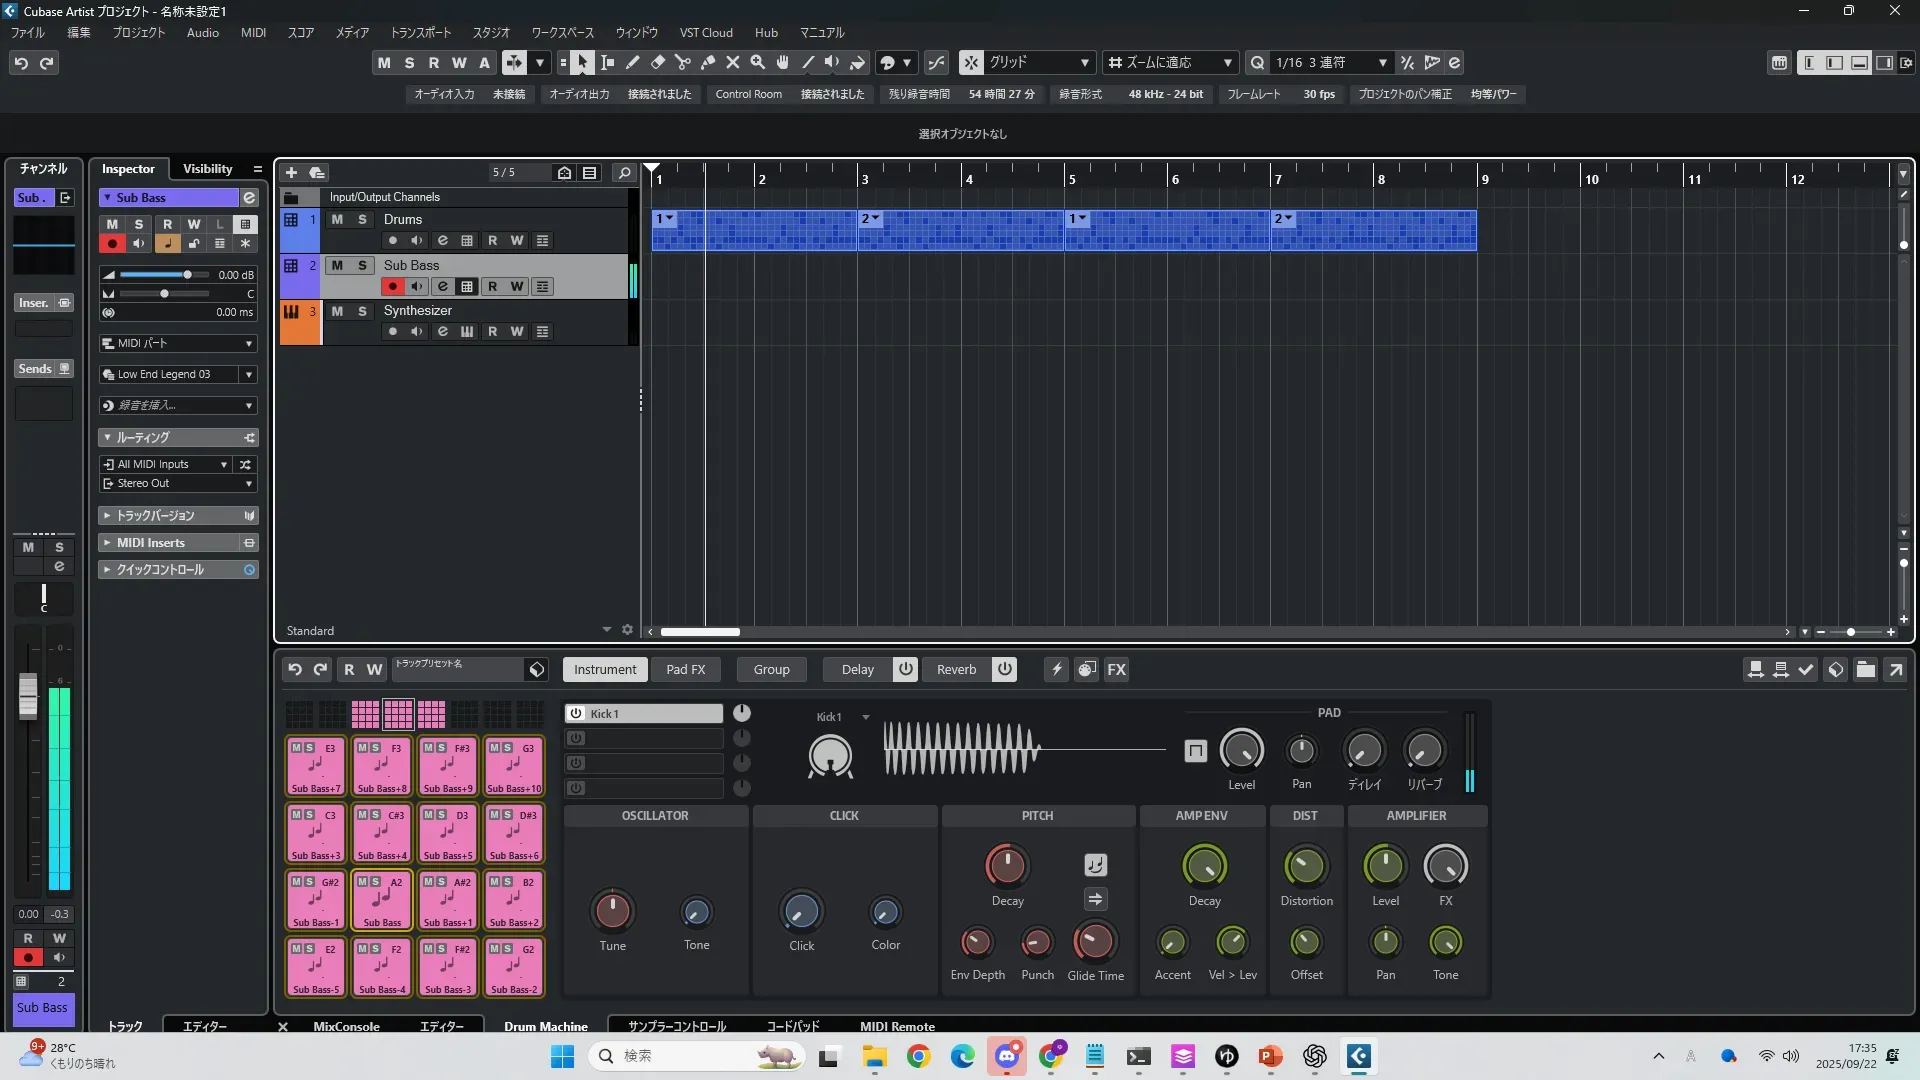The height and width of the screenshot is (1080, 1920).
Task: Select the Zoom magnifier tool
Action: [x=758, y=63]
